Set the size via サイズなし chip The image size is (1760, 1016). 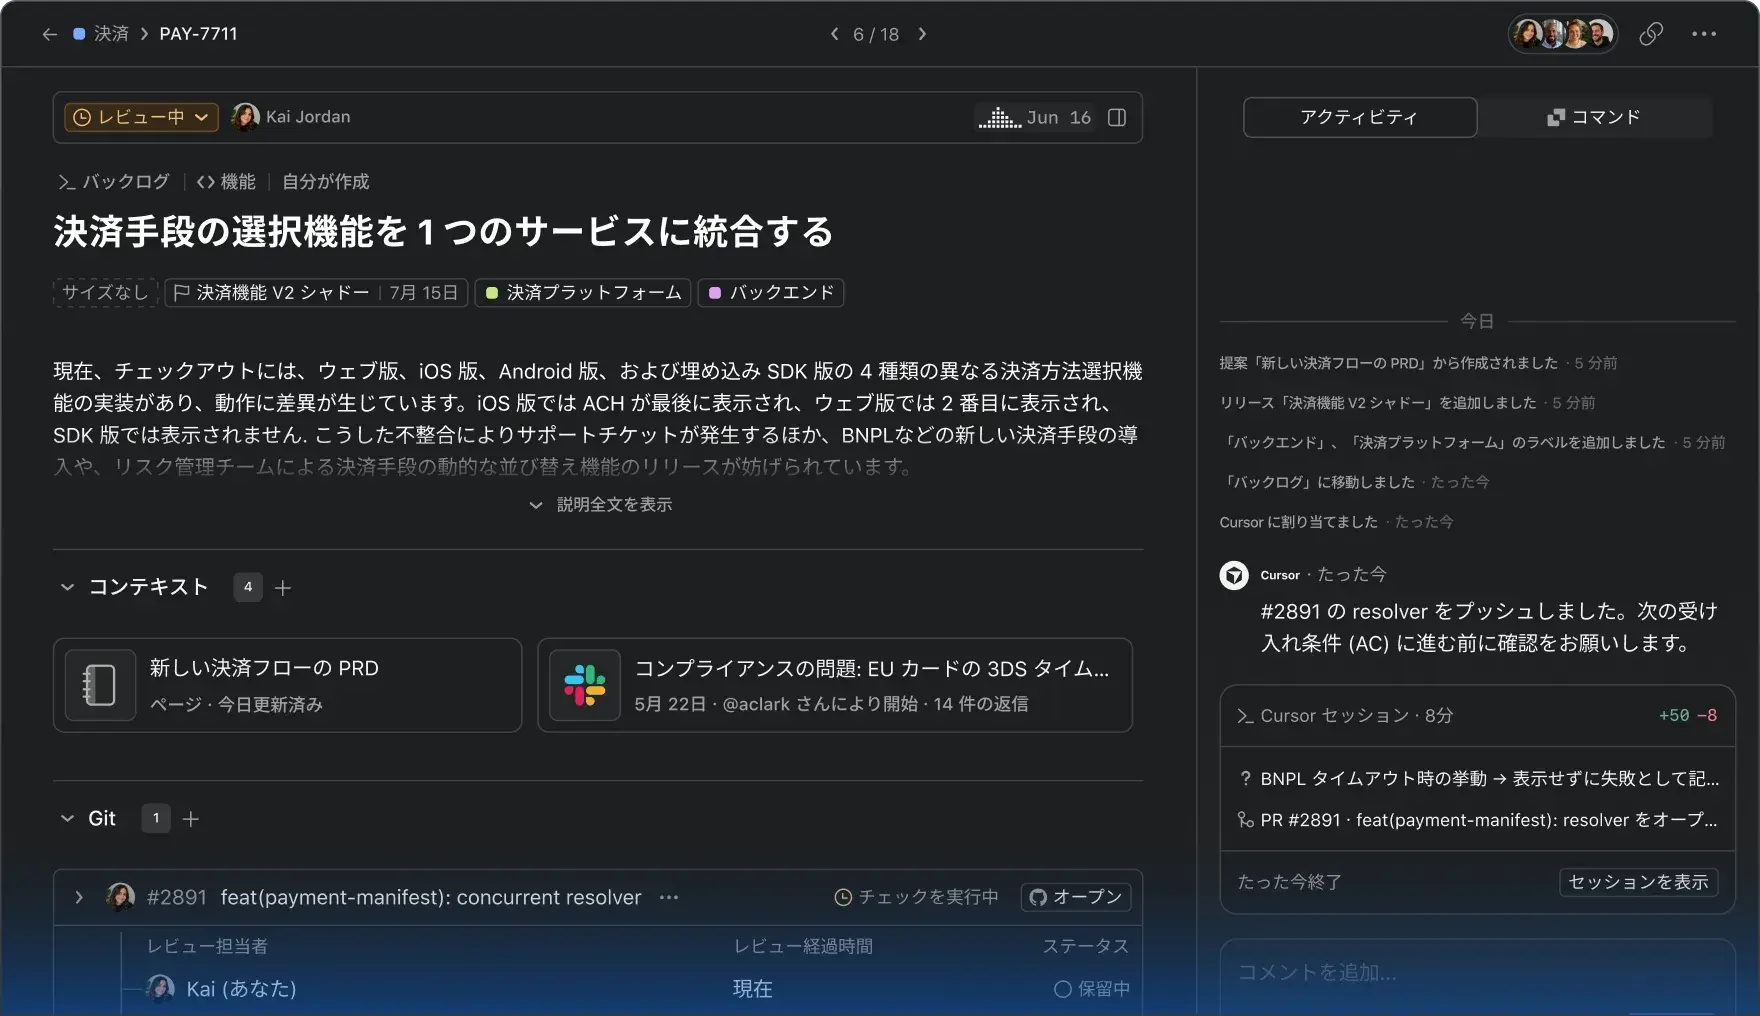pyautogui.click(x=105, y=293)
